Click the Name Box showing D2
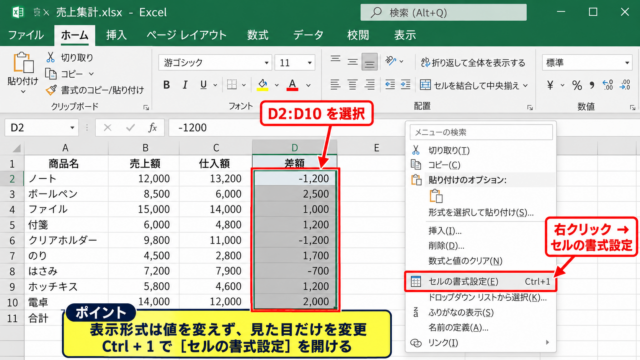 pyautogui.click(x=41, y=128)
